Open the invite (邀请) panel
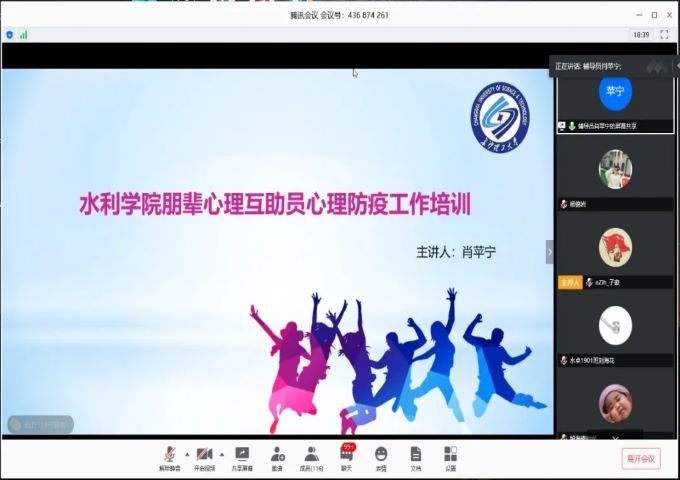Image resolution: width=680 pixels, height=480 pixels. [x=277, y=456]
